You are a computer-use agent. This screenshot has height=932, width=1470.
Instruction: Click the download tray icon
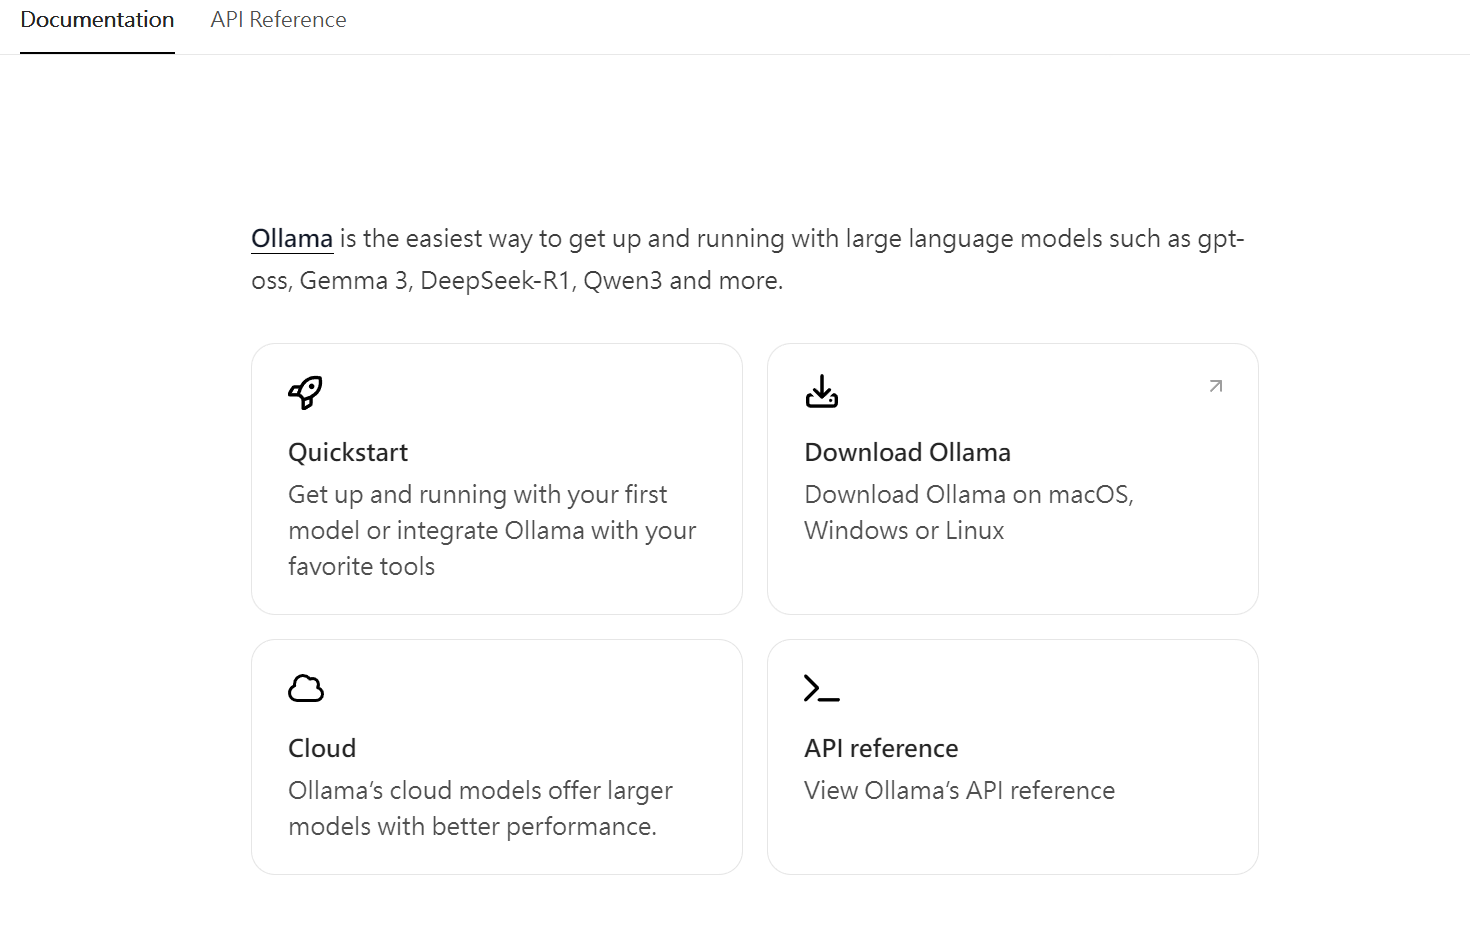point(822,392)
